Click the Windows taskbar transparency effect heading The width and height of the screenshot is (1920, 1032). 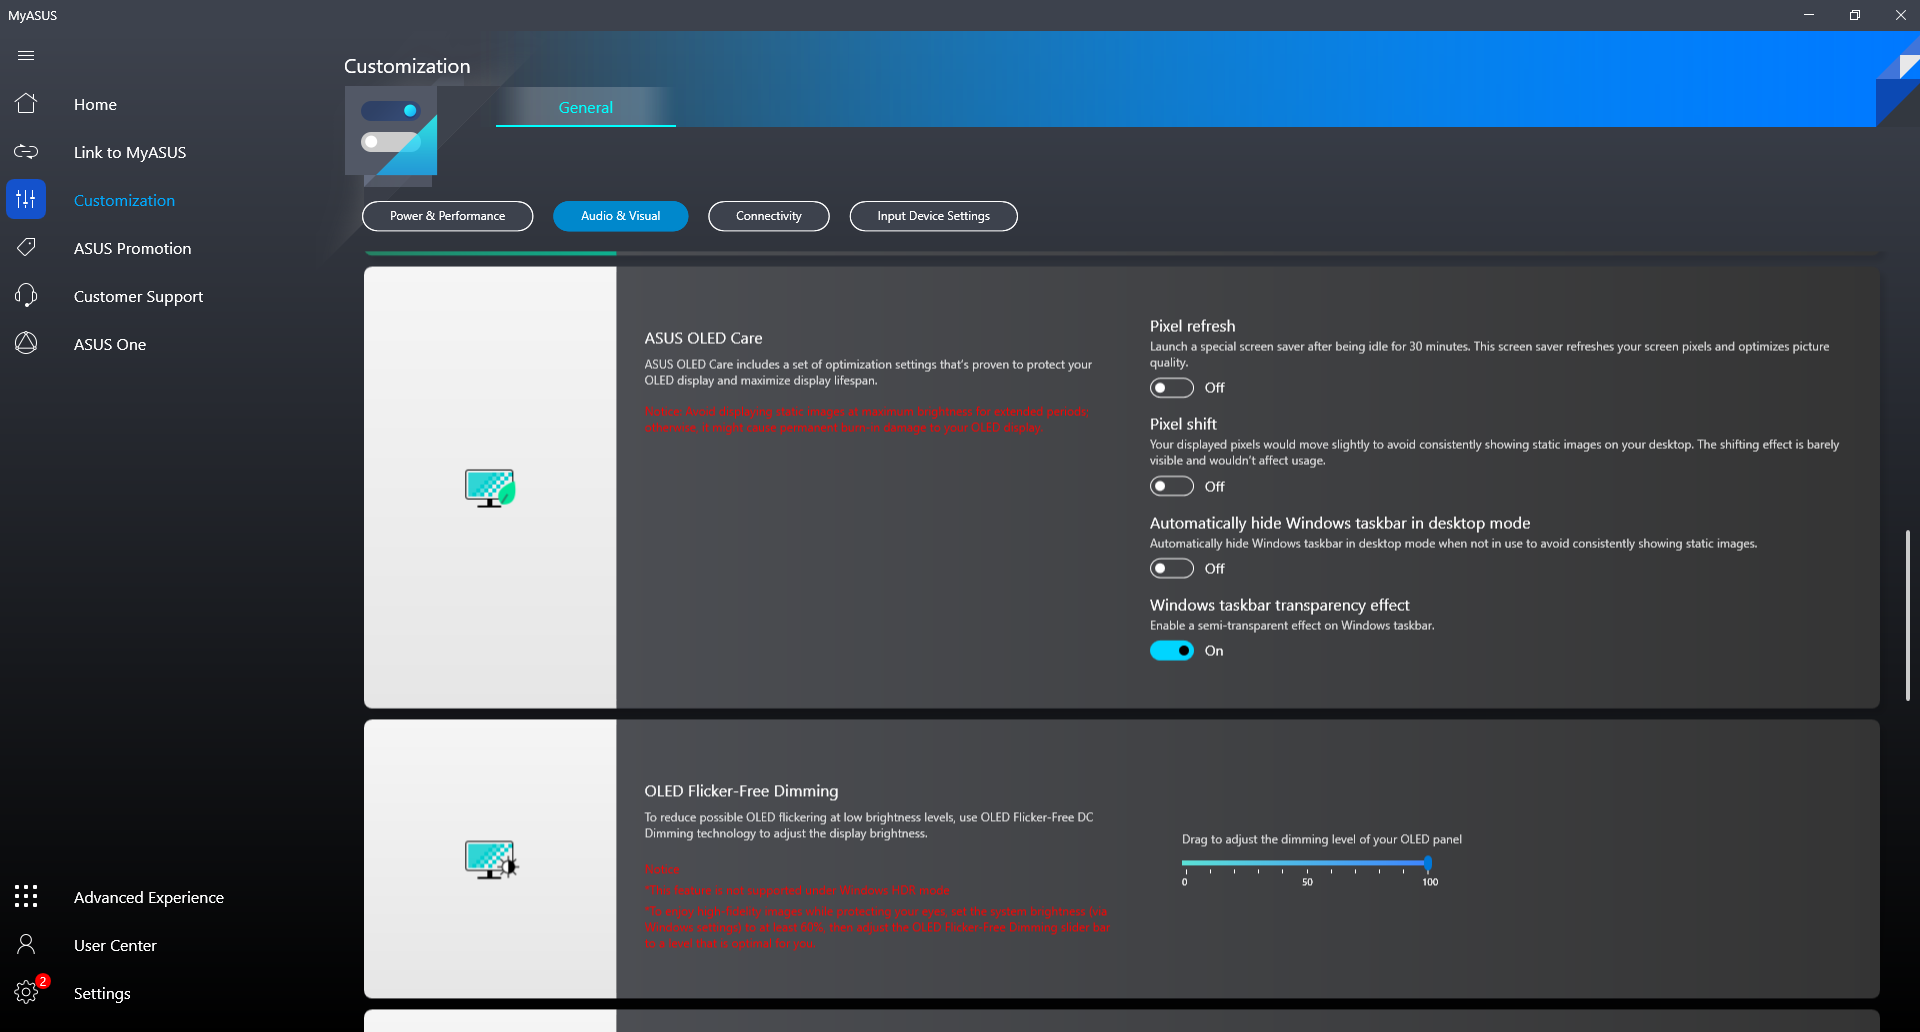[x=1279, y=605]
